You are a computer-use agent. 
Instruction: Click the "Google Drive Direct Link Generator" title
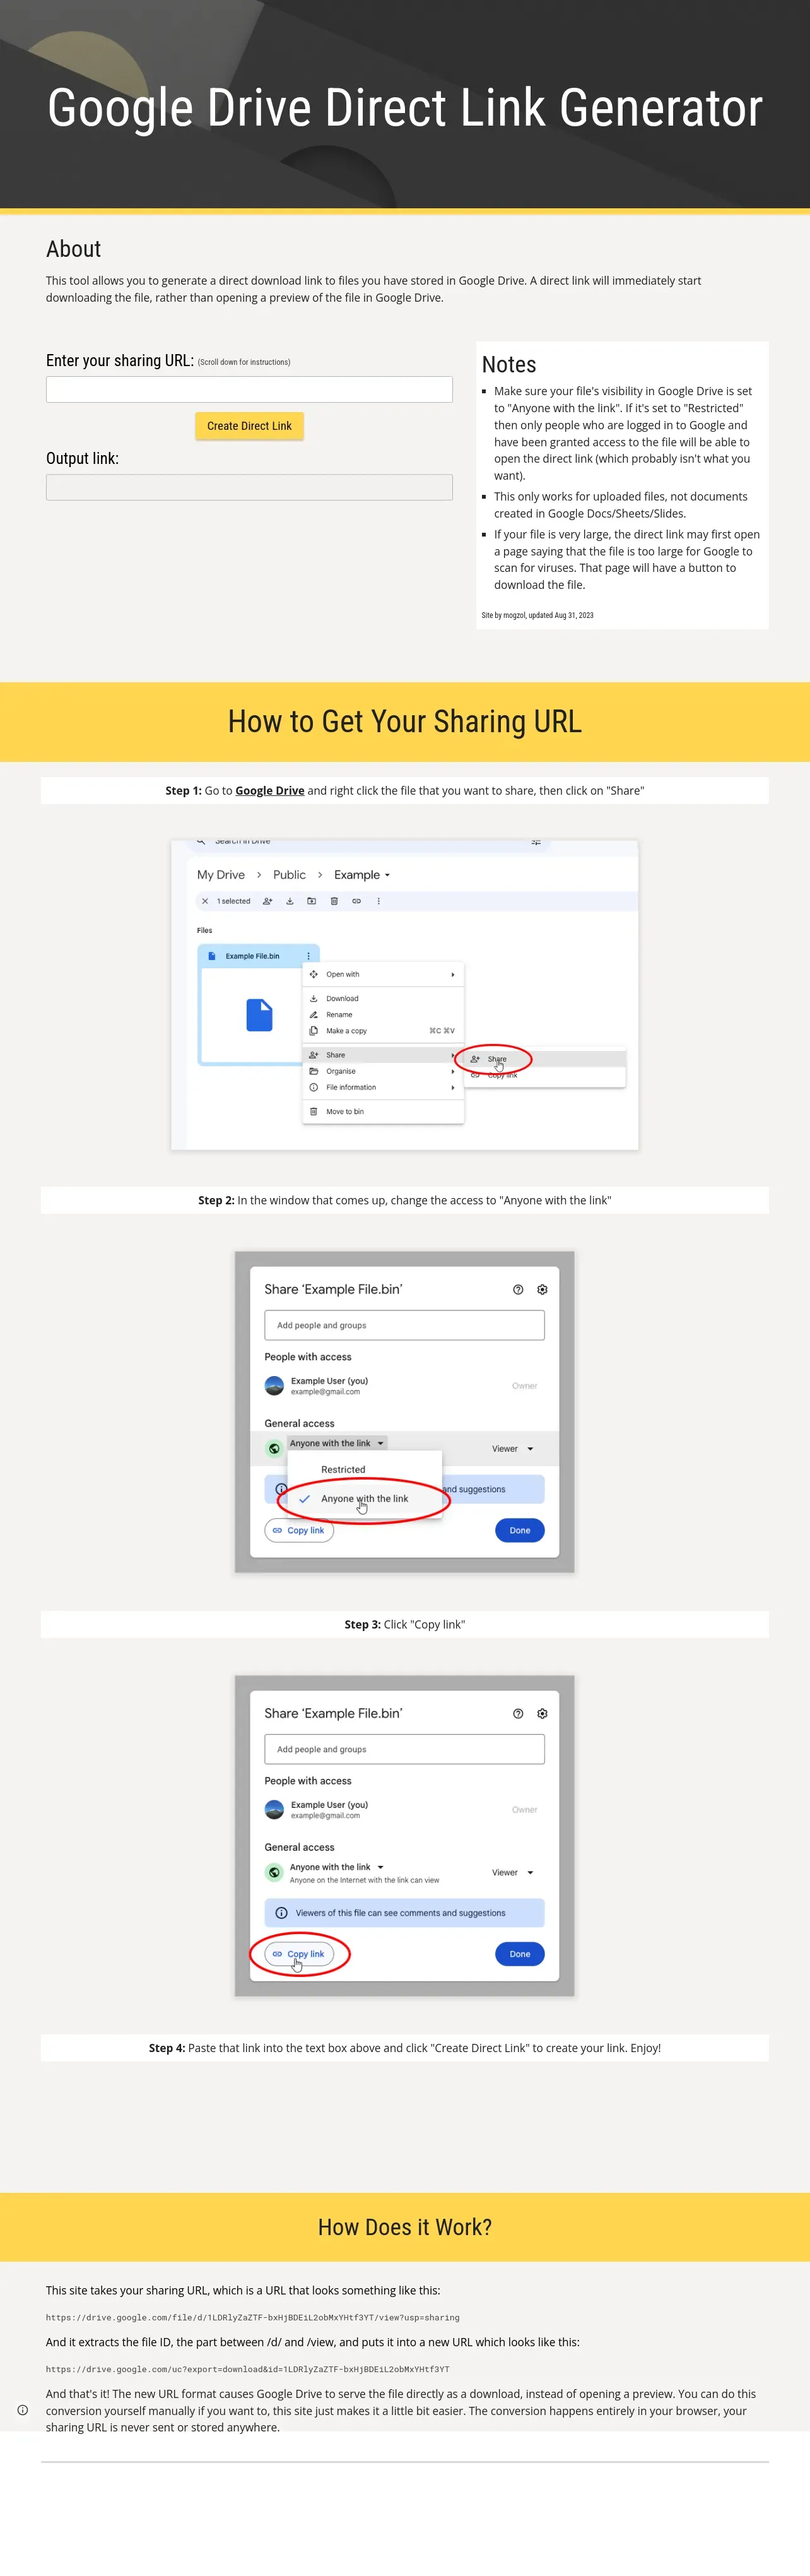(x=405, y=108)
